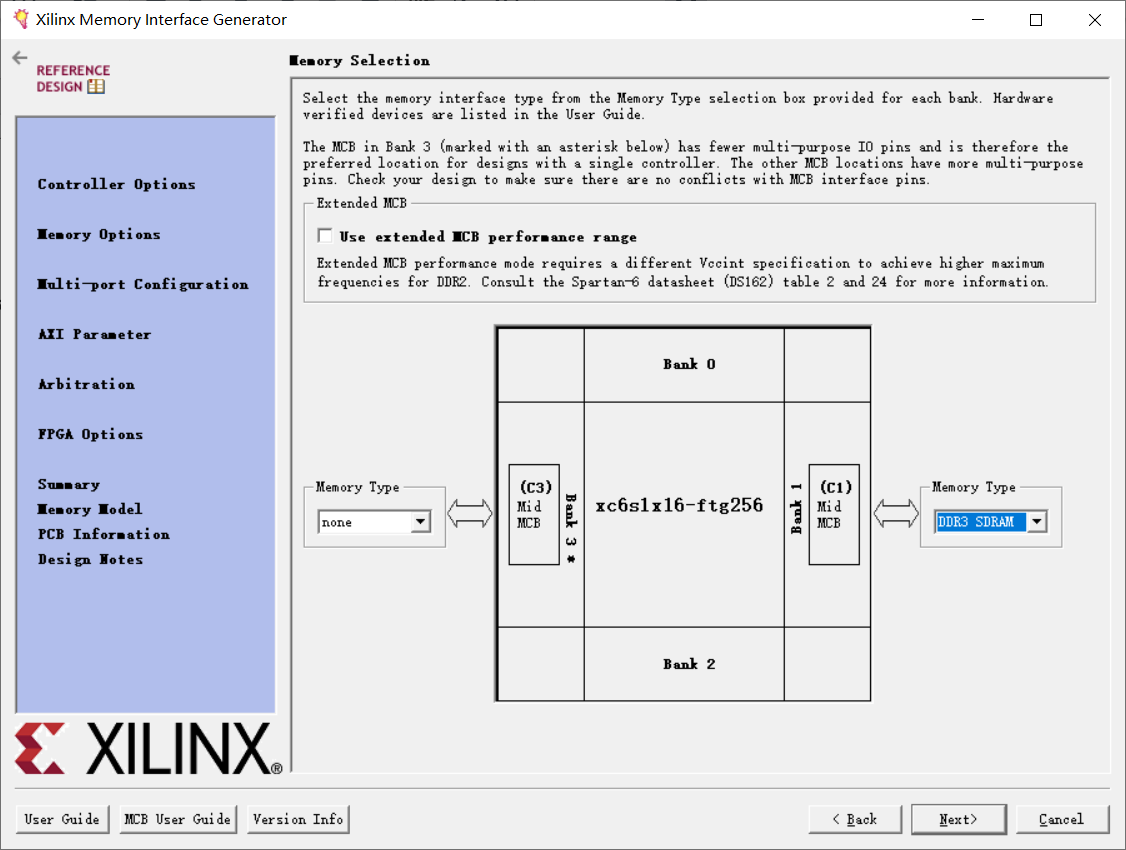Select PCB Information in the sidebar

[104, 535]
